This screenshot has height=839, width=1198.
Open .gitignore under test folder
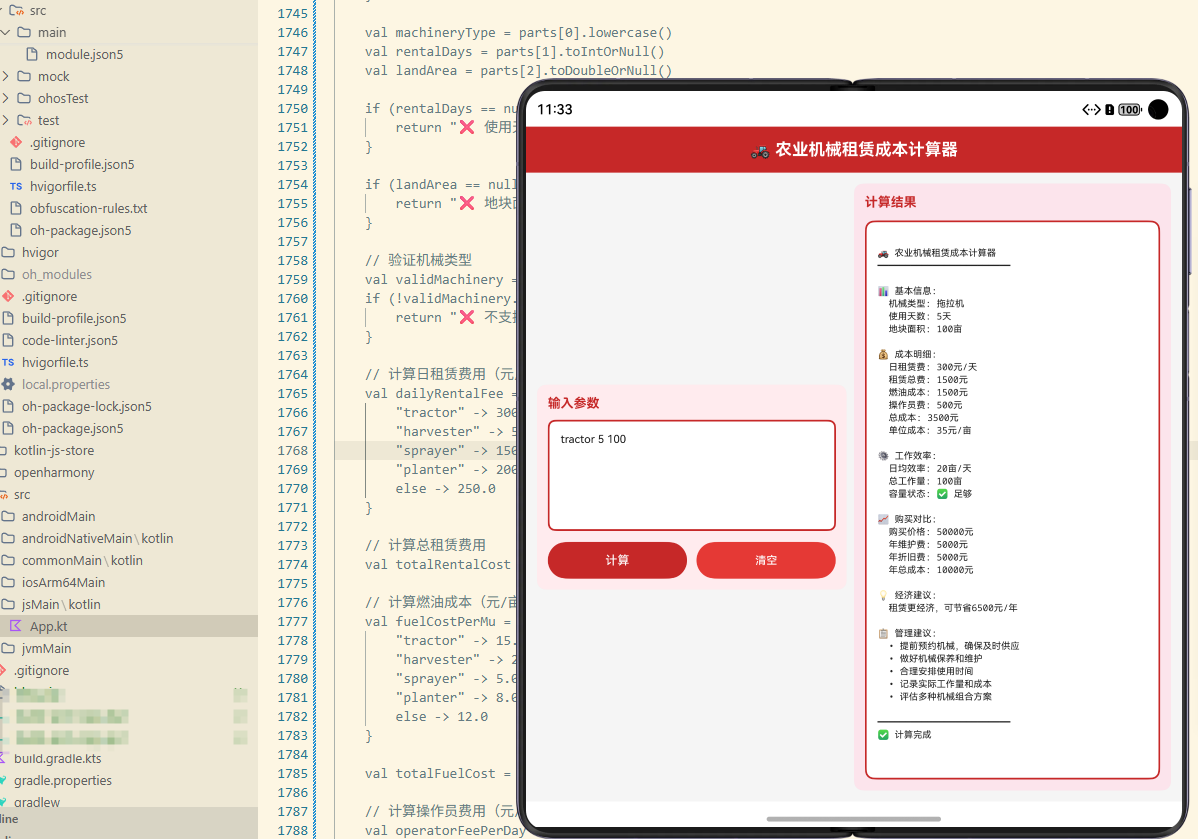coord(57,143)
